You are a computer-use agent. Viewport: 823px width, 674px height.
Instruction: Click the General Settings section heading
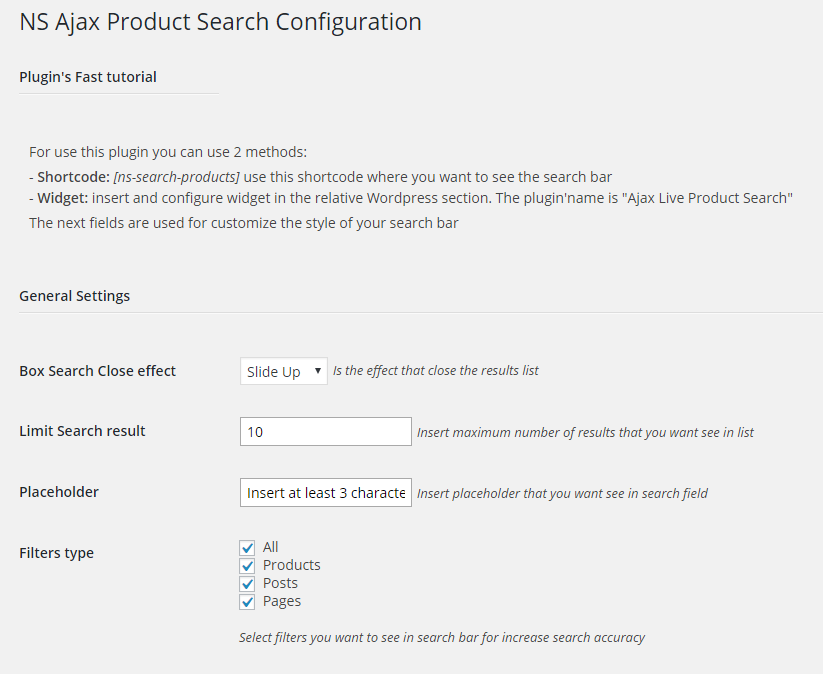75,296
